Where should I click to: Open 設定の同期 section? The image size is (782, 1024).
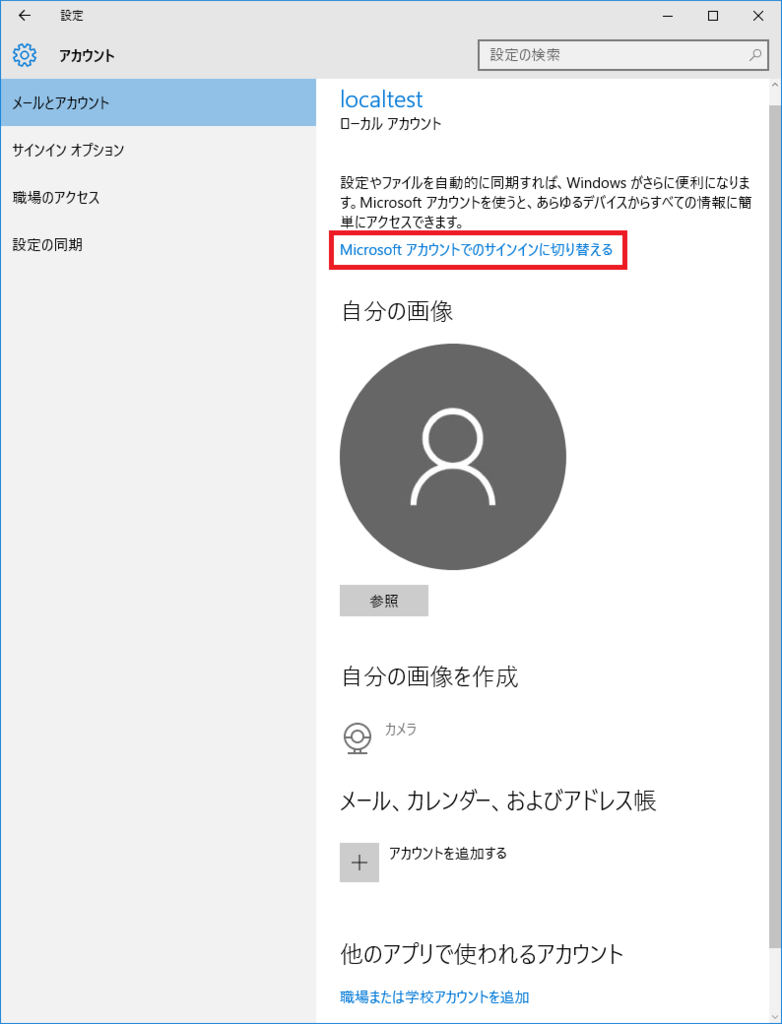click(x=158, y=245)
